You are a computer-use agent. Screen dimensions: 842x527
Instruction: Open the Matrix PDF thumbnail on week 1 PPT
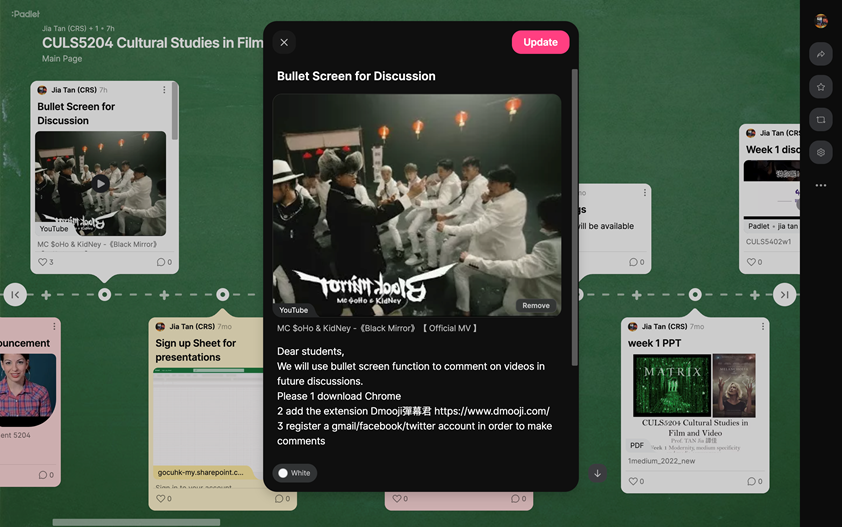point(695,402)
